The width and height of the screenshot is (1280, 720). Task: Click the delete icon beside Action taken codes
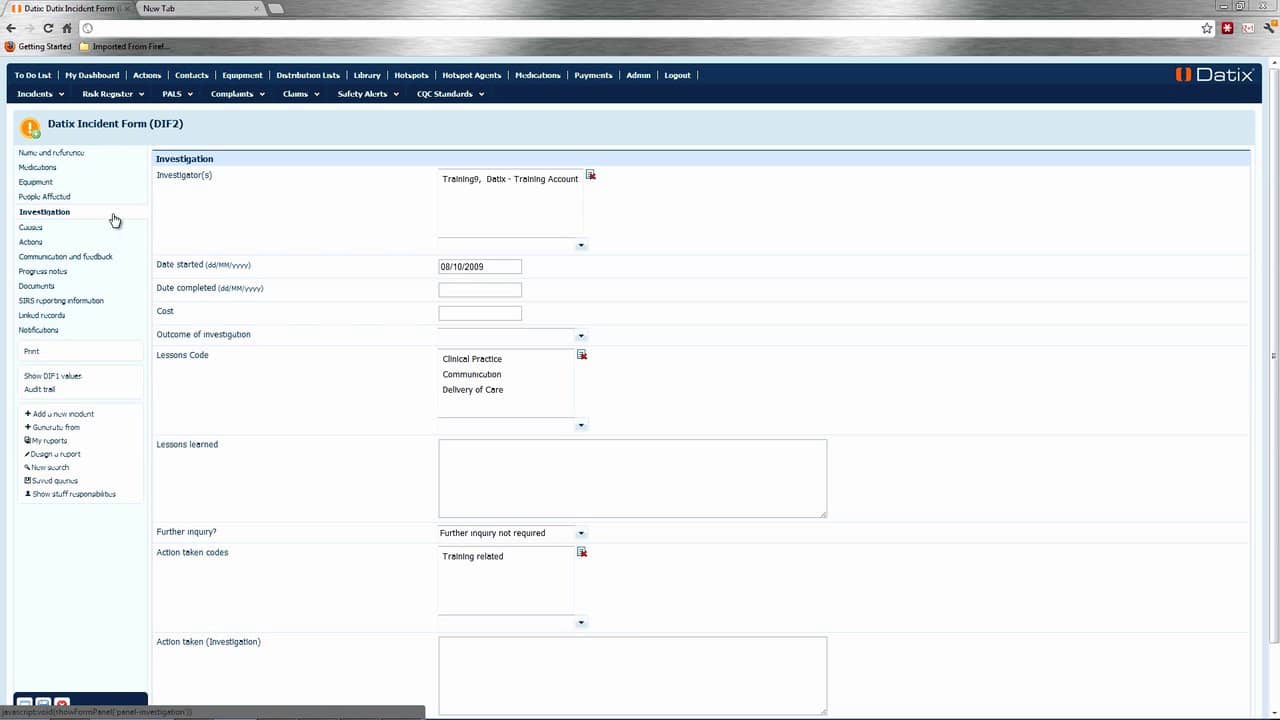coord(582,552)
